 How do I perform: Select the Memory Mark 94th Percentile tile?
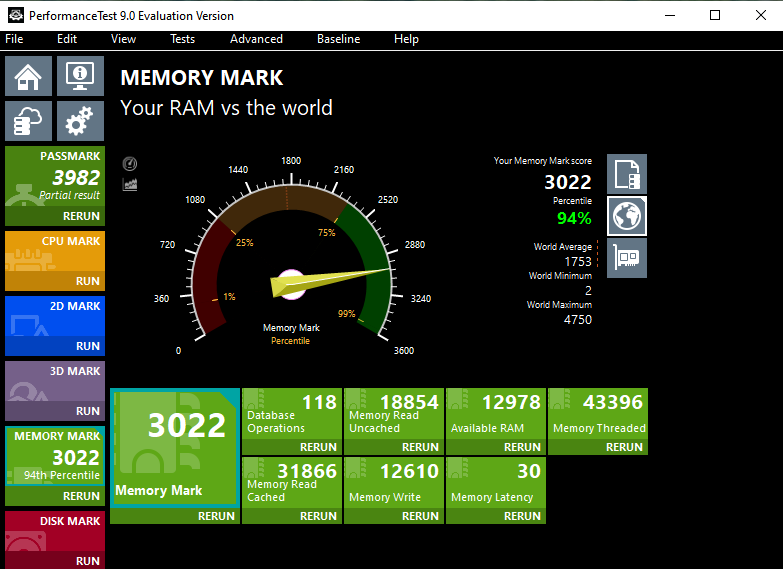pyautogui.click(x=55, y=456)
